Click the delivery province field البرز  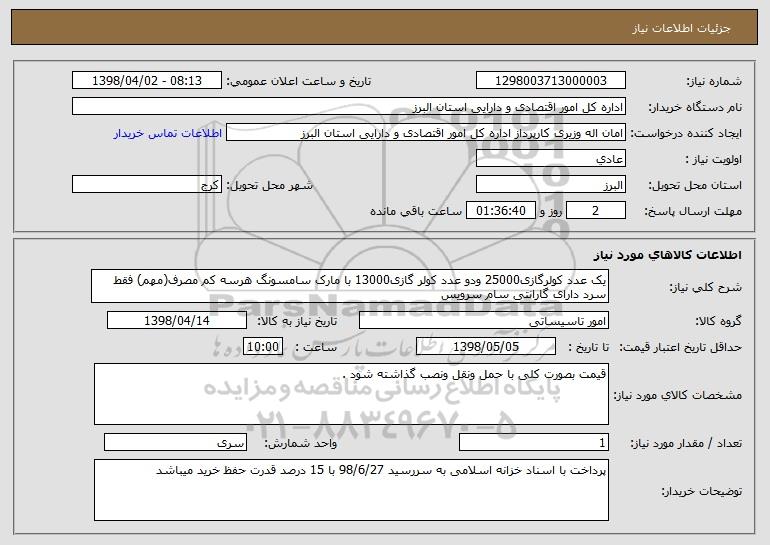(x=550, y=185)
